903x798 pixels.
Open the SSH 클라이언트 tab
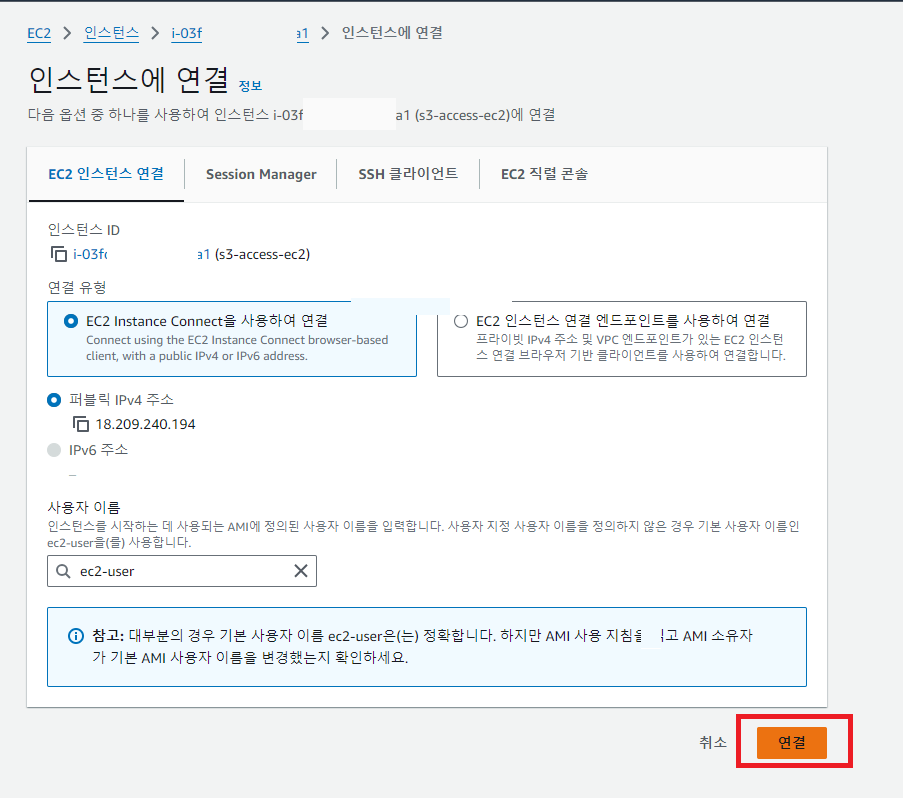pyautogui.click(x=408, y=174)
